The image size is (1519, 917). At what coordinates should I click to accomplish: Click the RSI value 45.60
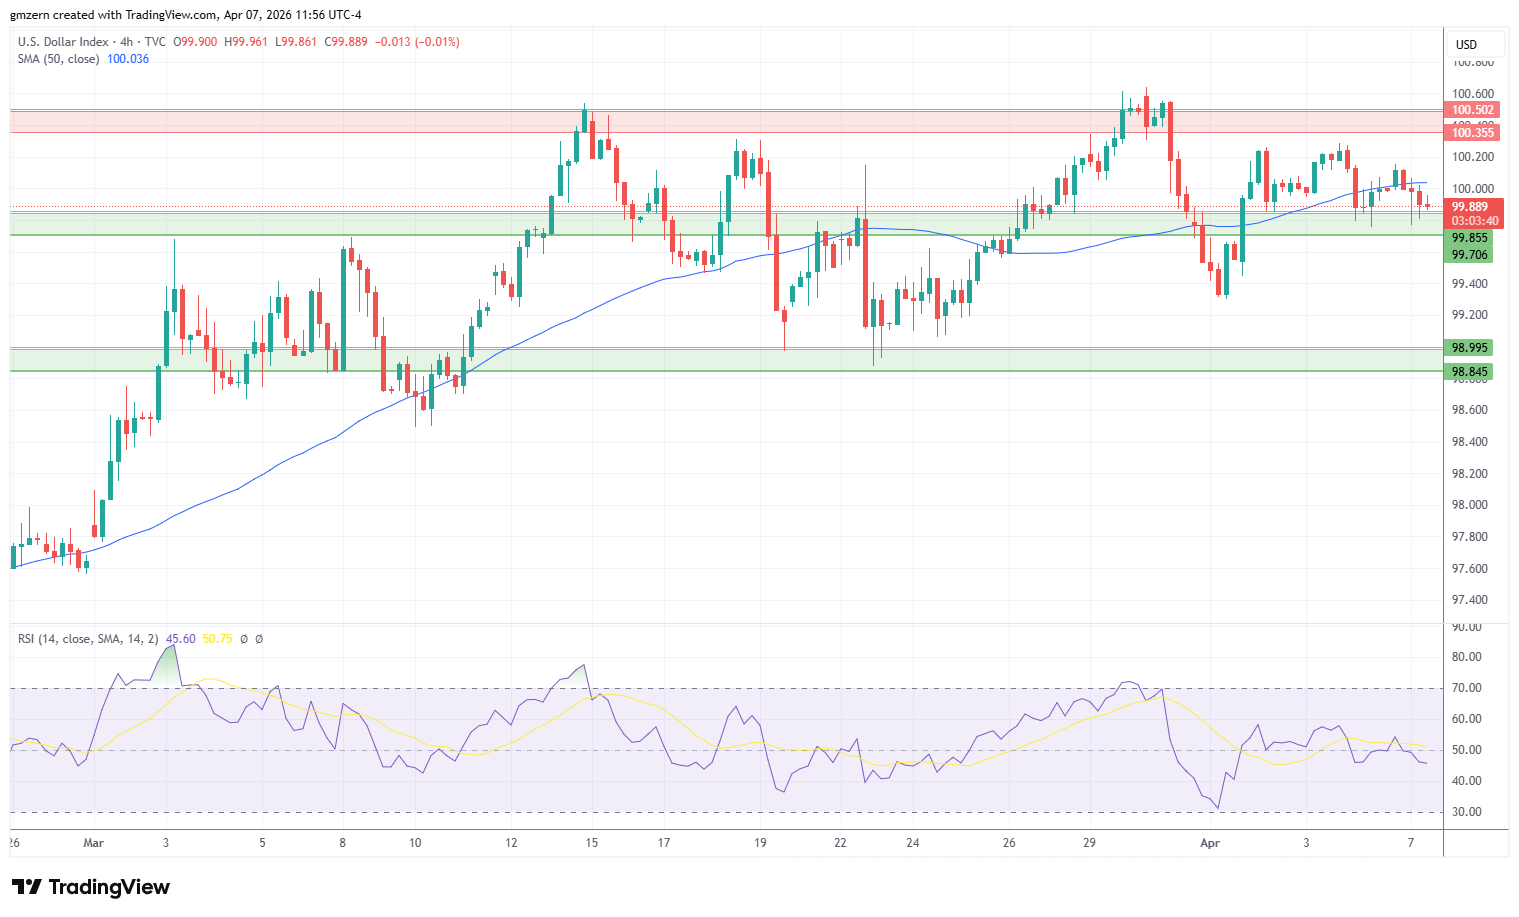[181, 639]
